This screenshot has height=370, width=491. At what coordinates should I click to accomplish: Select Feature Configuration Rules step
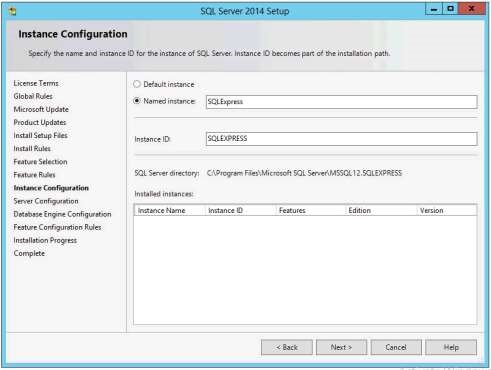57,227
